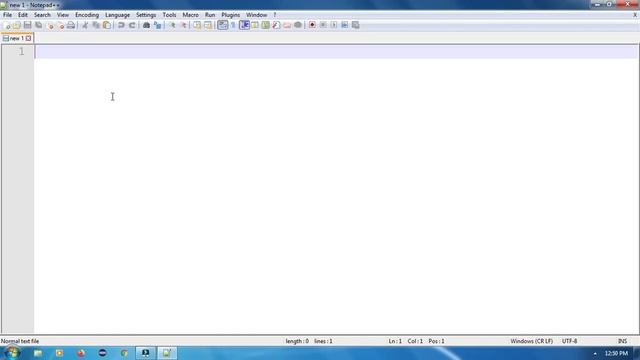Open the Edit menu
This screenshot has height=360, width=640.
coord(22,15)
